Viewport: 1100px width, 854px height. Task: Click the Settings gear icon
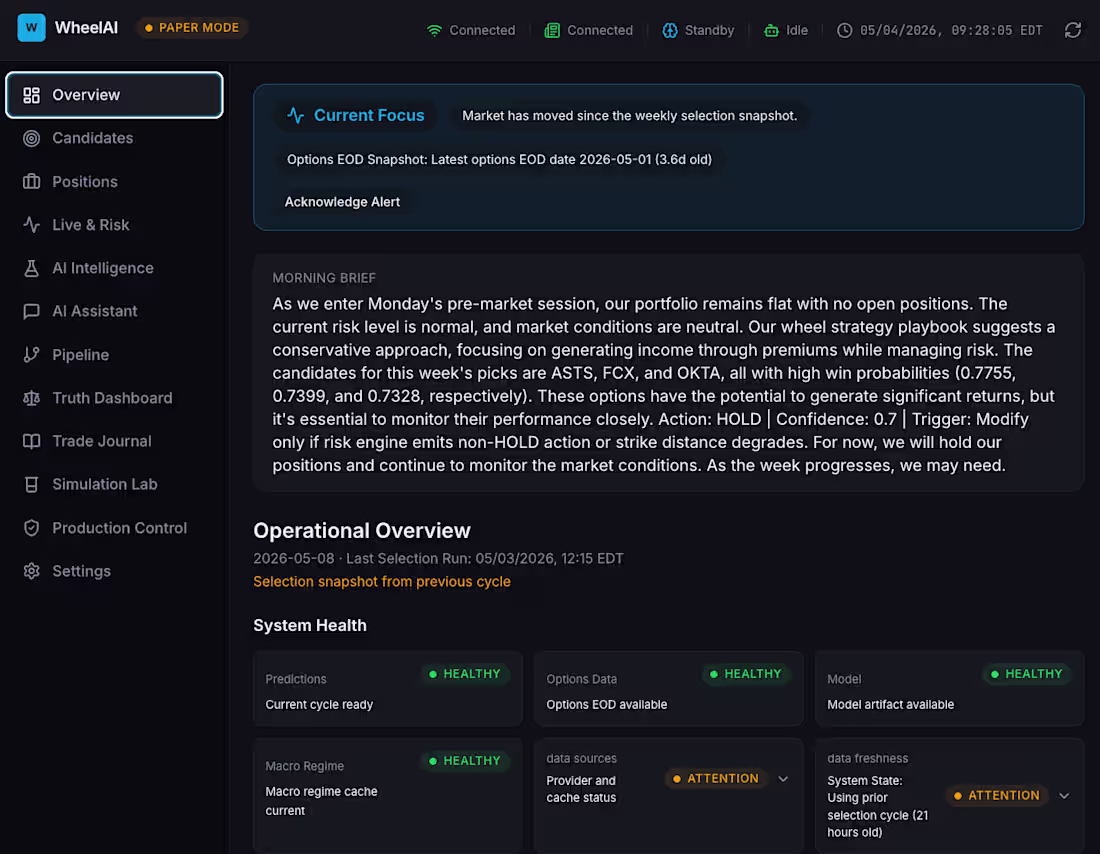[x=32, y=571]
